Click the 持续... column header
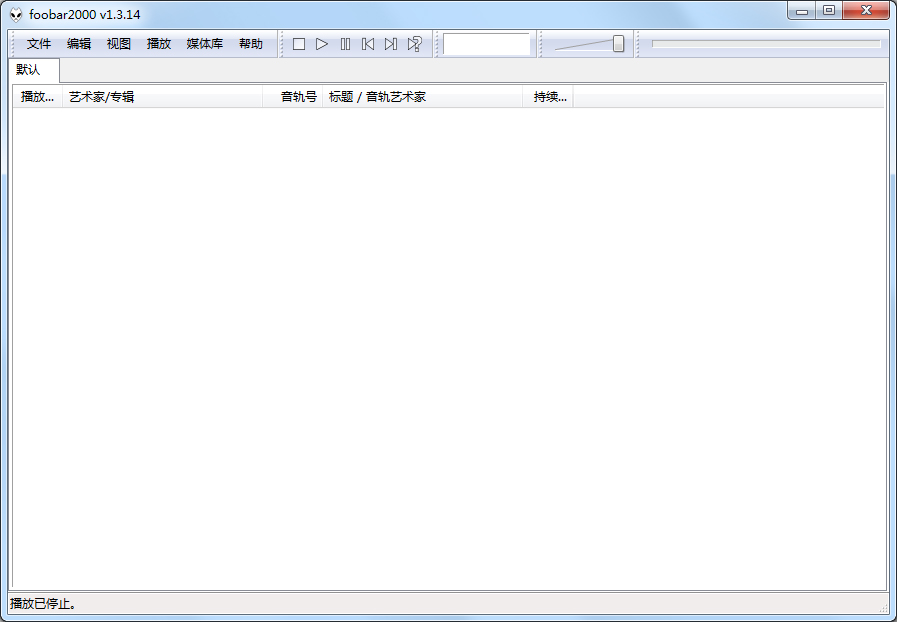897x622 pixels. coord(548,97)
